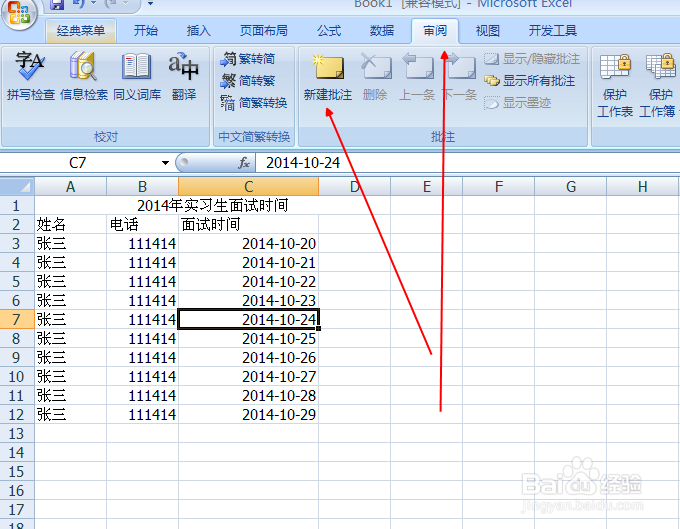Click 保护工作簿 protect workbook
The width and height of the screenshot is (680, 529).
tap(658, 85)
